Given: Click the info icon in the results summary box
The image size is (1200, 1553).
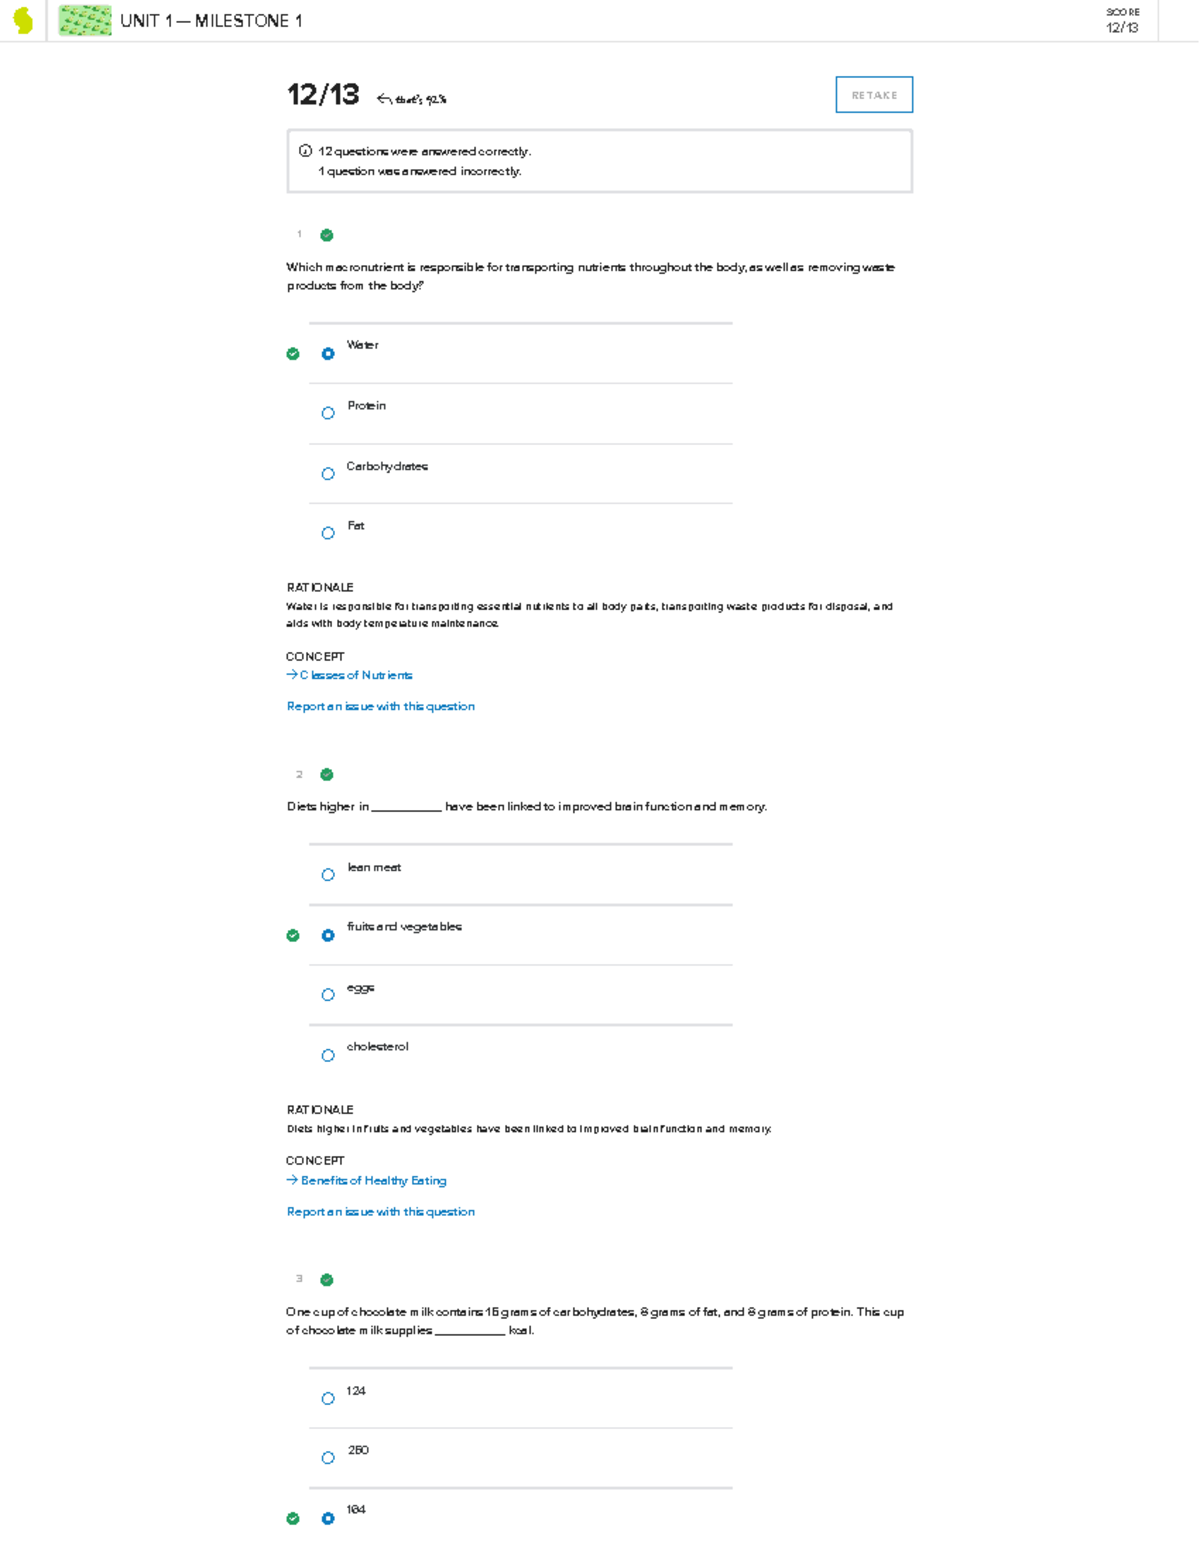Looking at the screenshot, I should 305,151.
